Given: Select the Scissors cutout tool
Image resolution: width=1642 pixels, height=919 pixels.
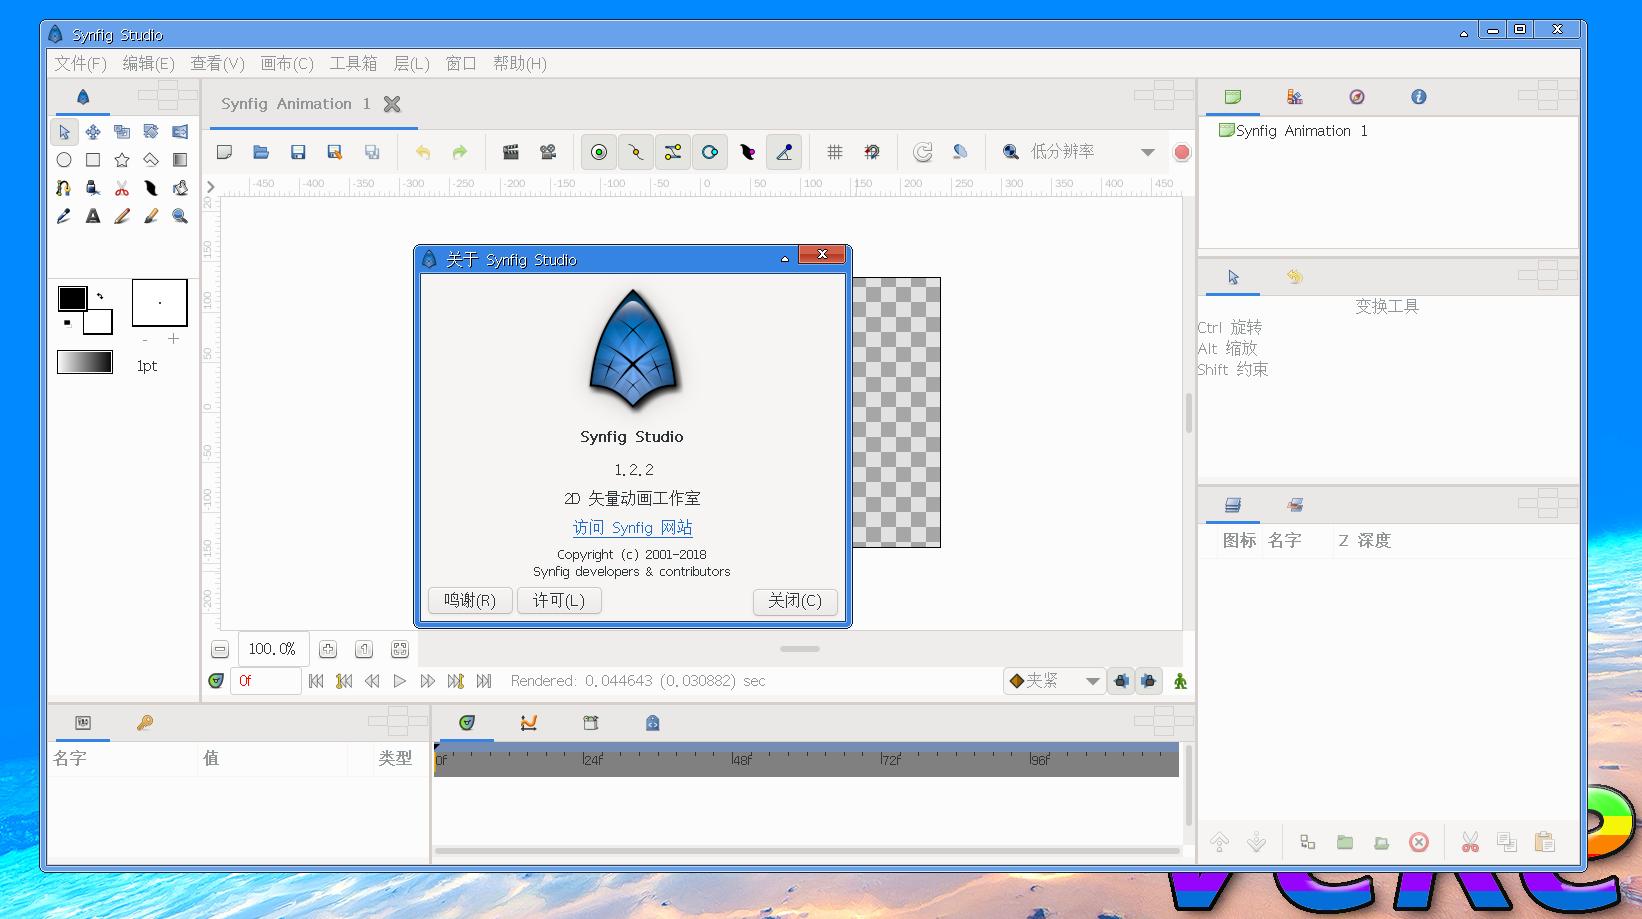Looking at the screenshot, I should click(122, 188).
